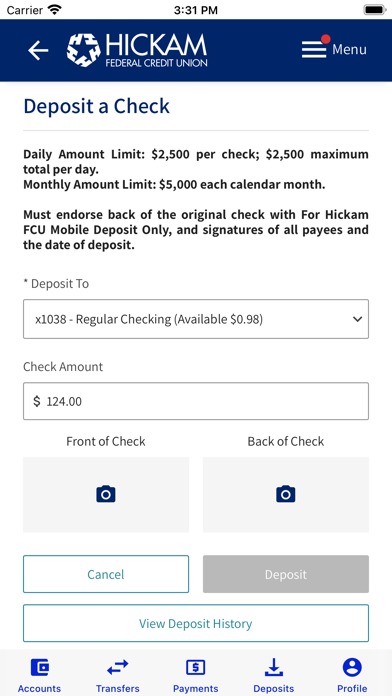Open Accounts wallet icon in bottom bar
This screenshot has height=696, width=392.
pyautogui.click(x=40, y=667)
